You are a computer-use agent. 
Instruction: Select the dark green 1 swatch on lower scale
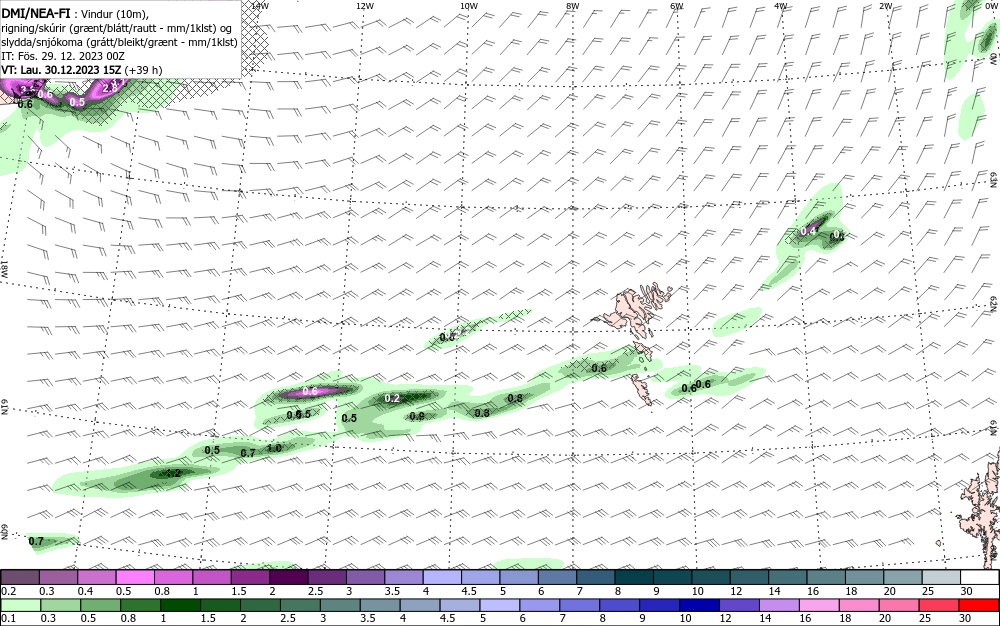click(x=180, y=605)
